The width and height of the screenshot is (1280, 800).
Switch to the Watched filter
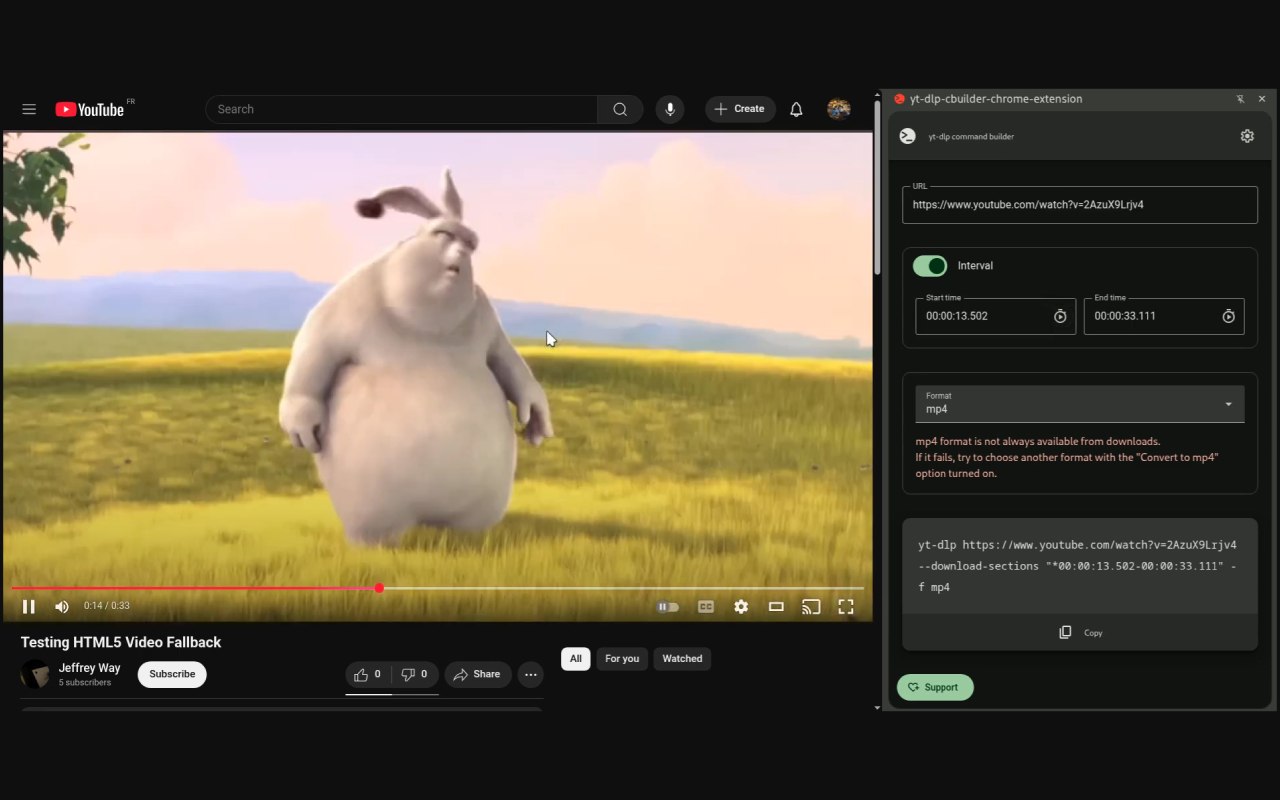(x=682, y=658)
